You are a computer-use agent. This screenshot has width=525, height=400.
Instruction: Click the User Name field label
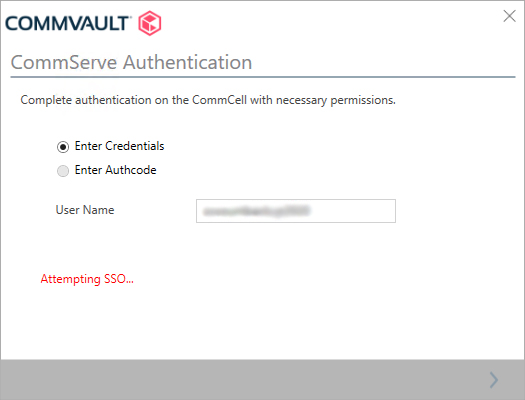pos(85,210)
